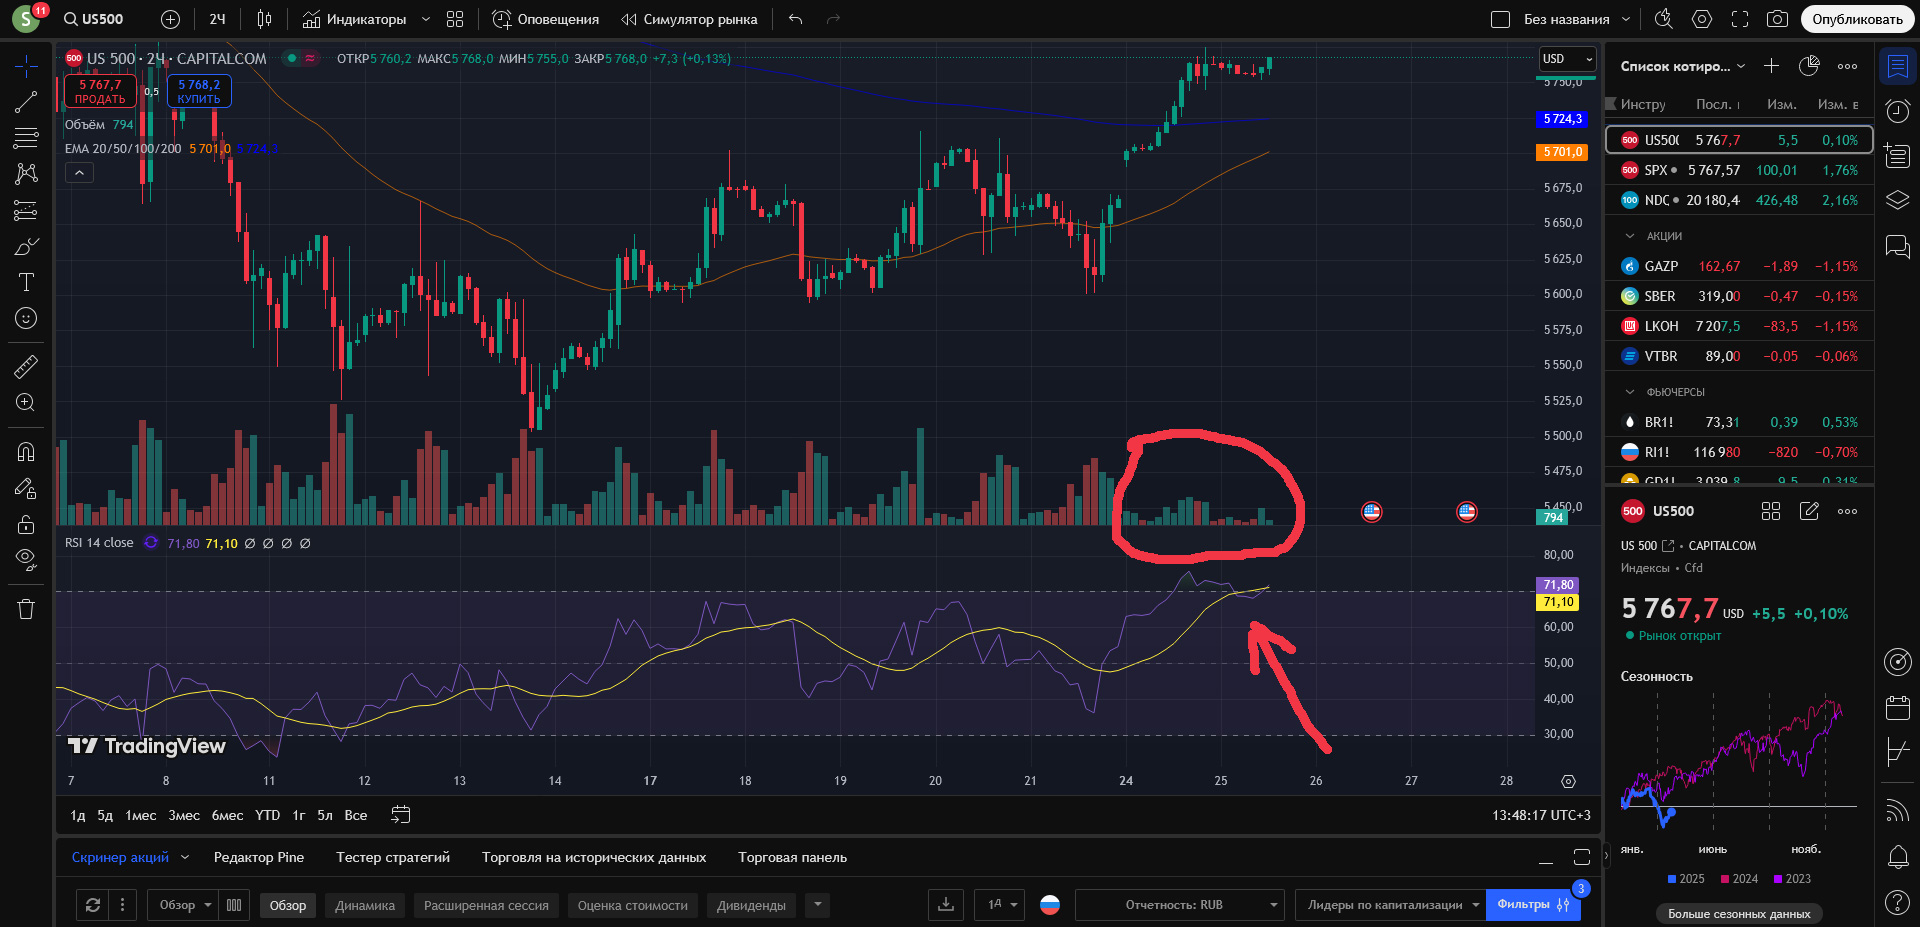Switch to the Редактор Pine tab
Screen dimensions: 1920x927
[x=259, y=857]
